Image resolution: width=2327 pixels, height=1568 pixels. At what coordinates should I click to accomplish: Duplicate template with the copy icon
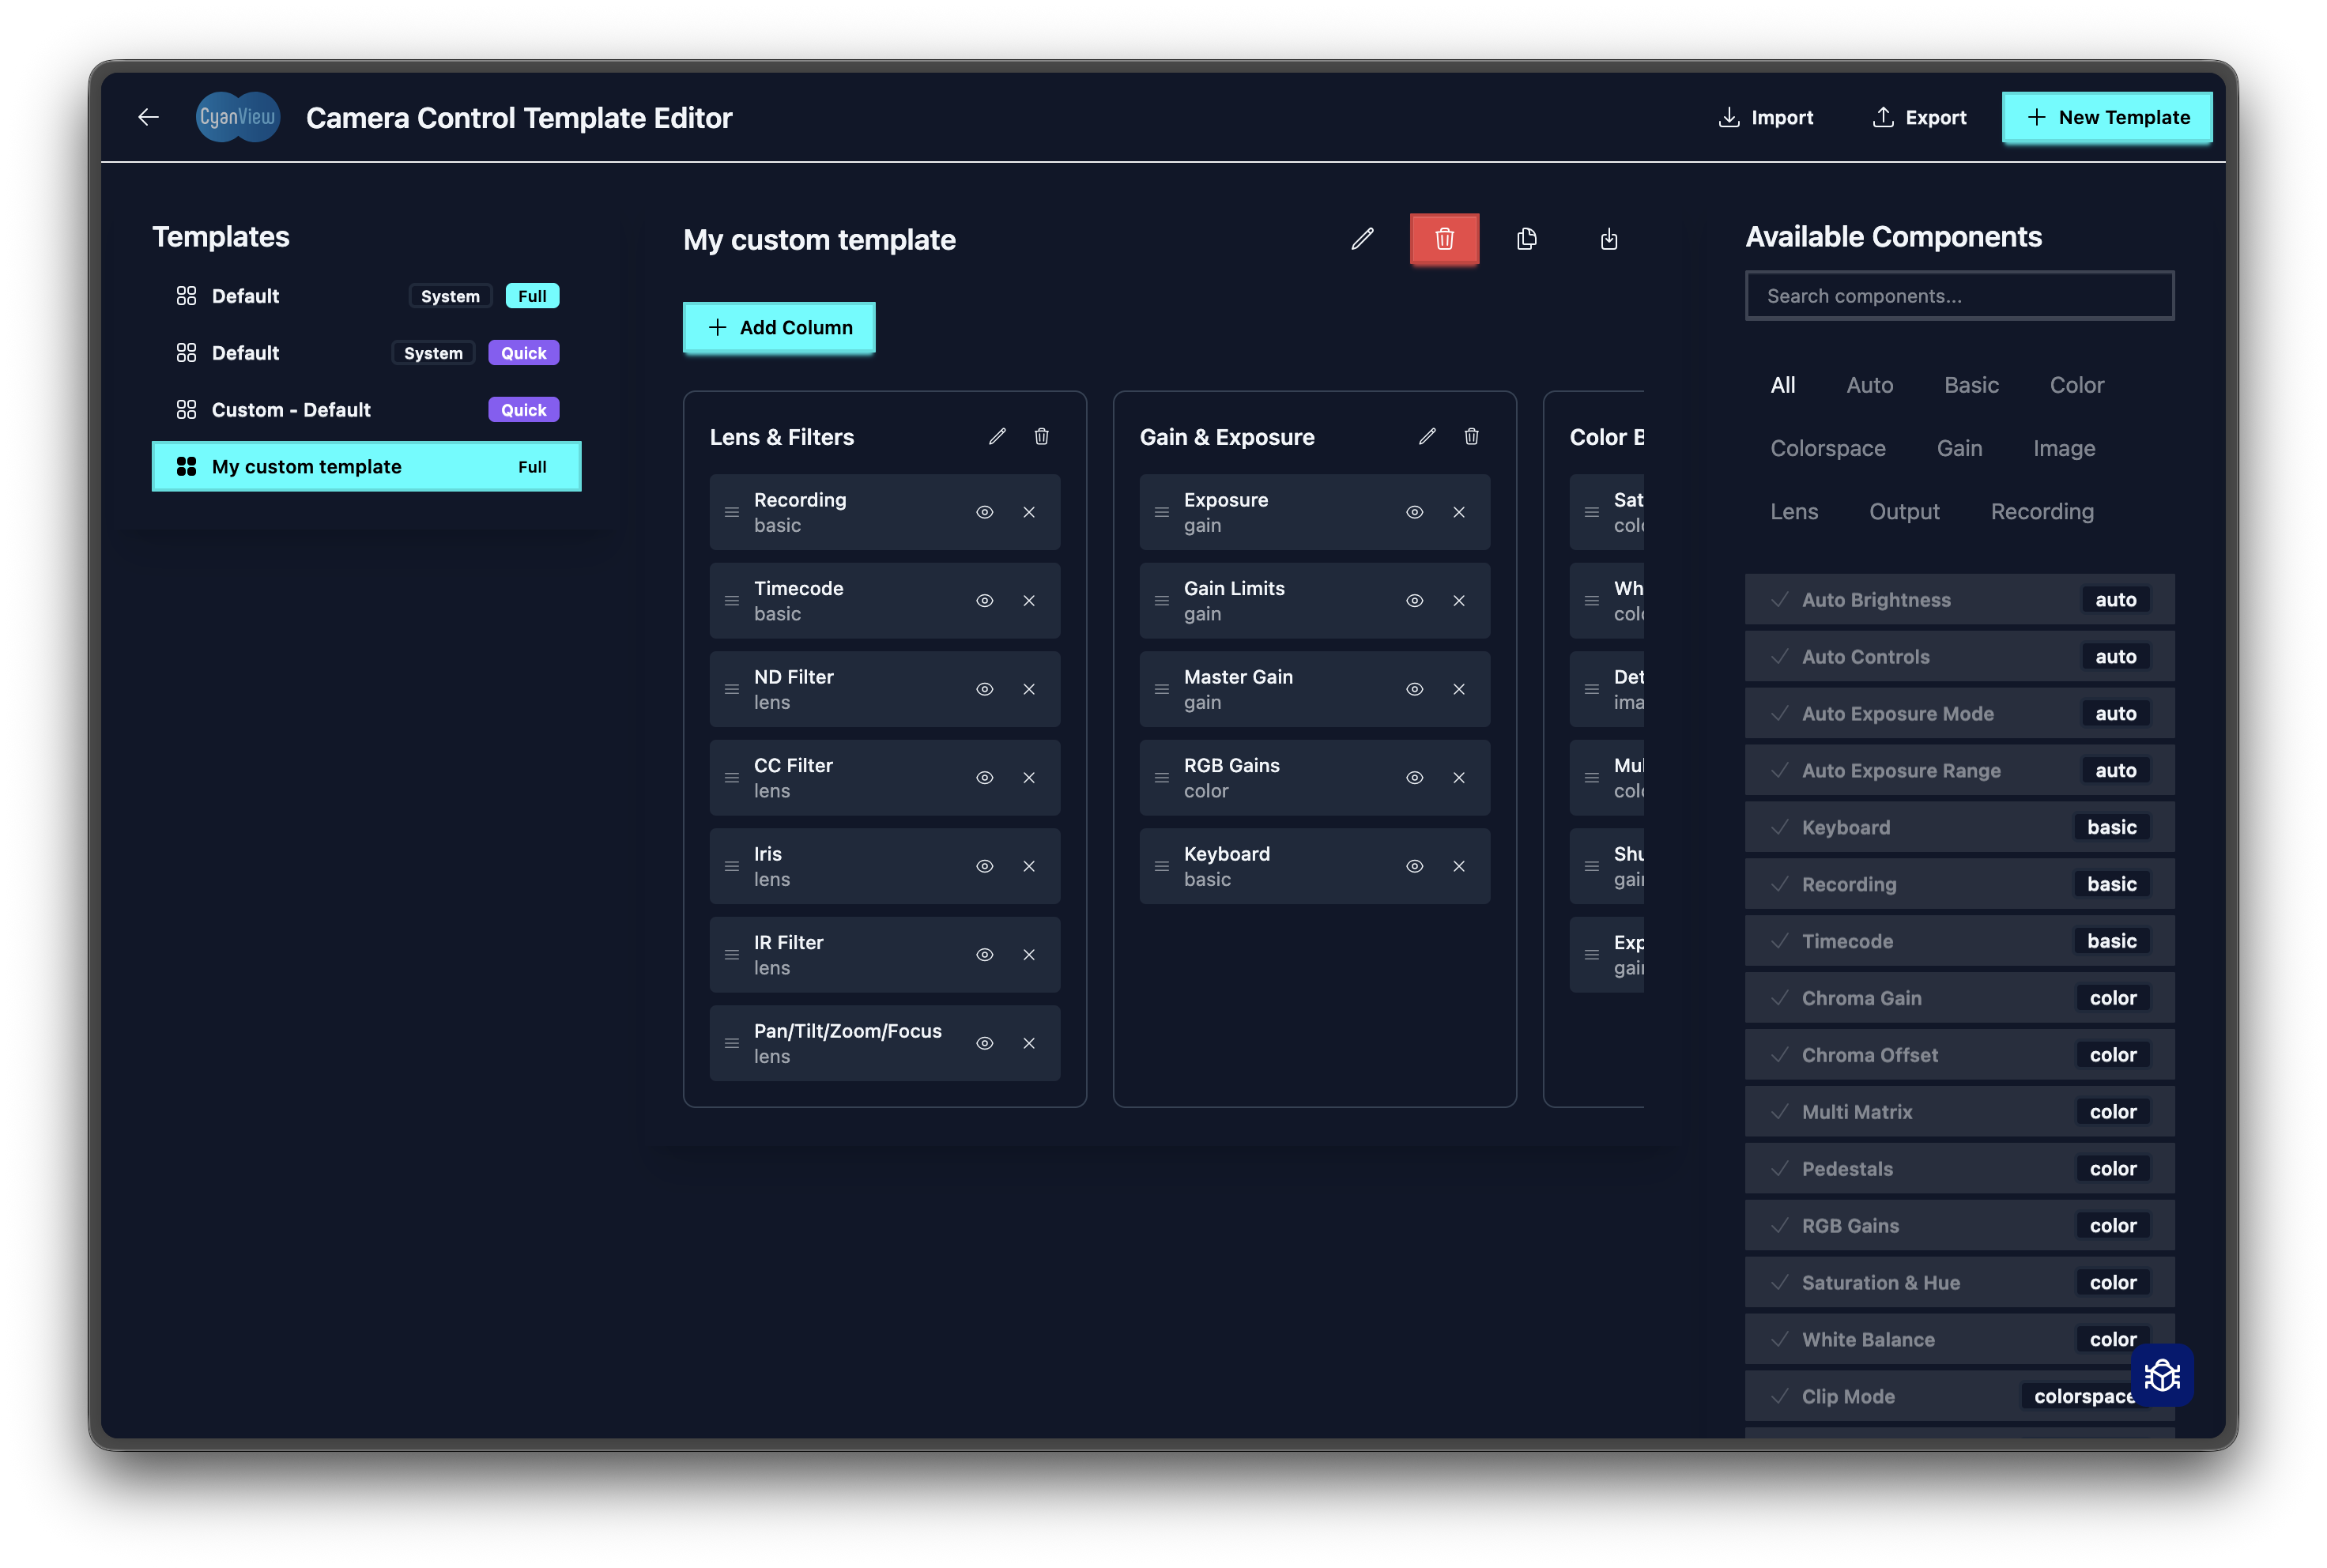(1526, 239)
